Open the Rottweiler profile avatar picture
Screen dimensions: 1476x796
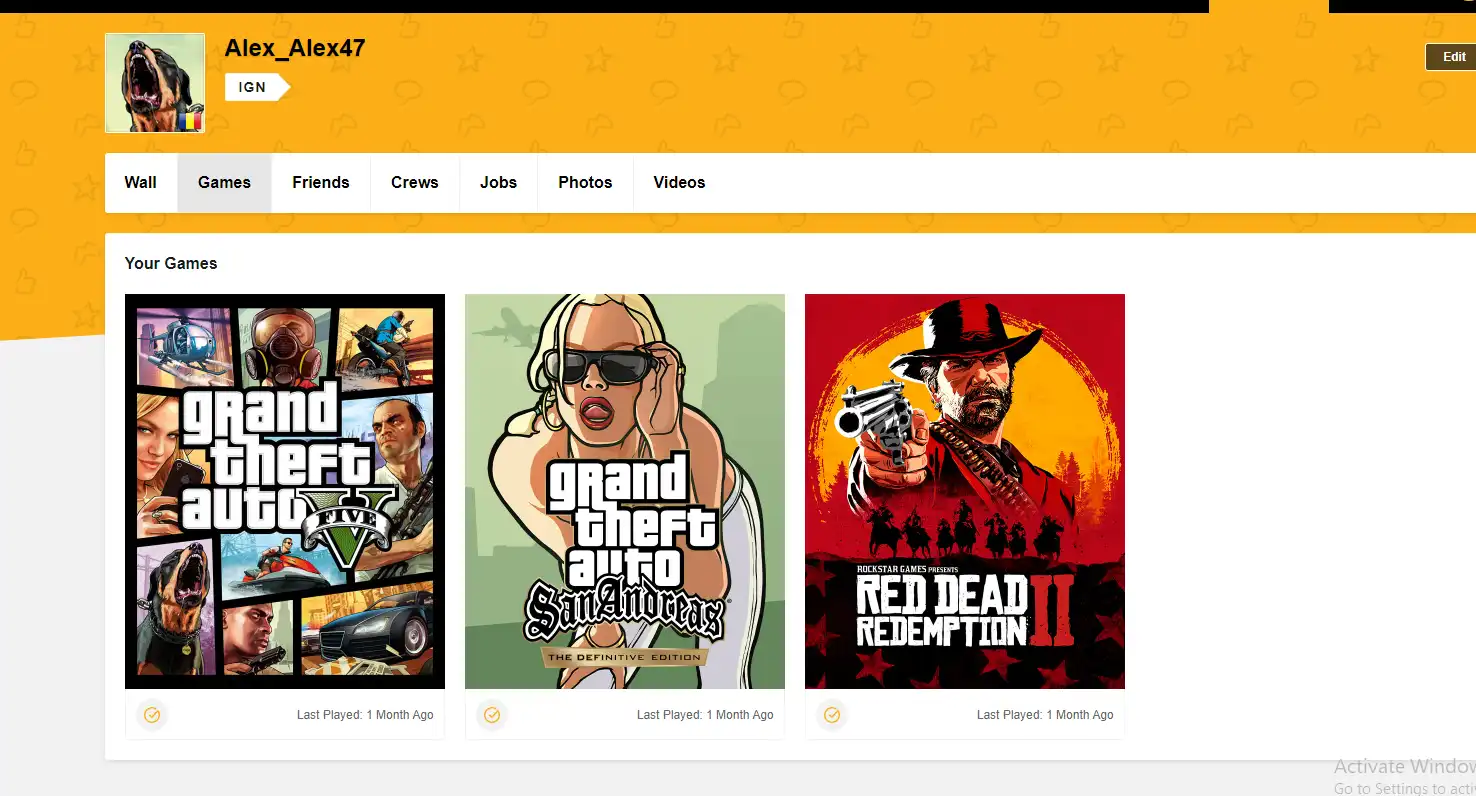(154, 82)
